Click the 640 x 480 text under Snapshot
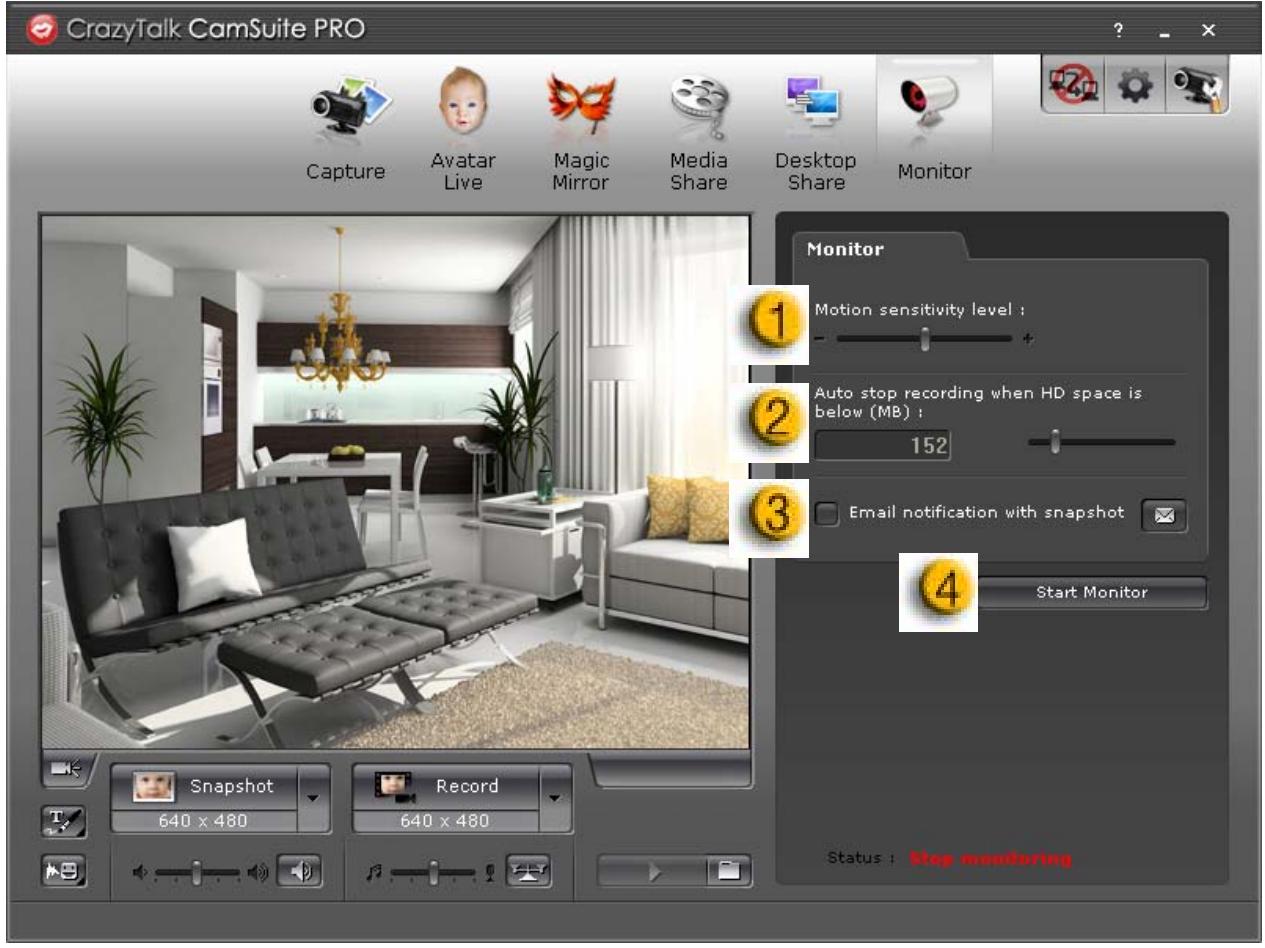This screenshot has width=1265, height=948. (x=205, y=822)
